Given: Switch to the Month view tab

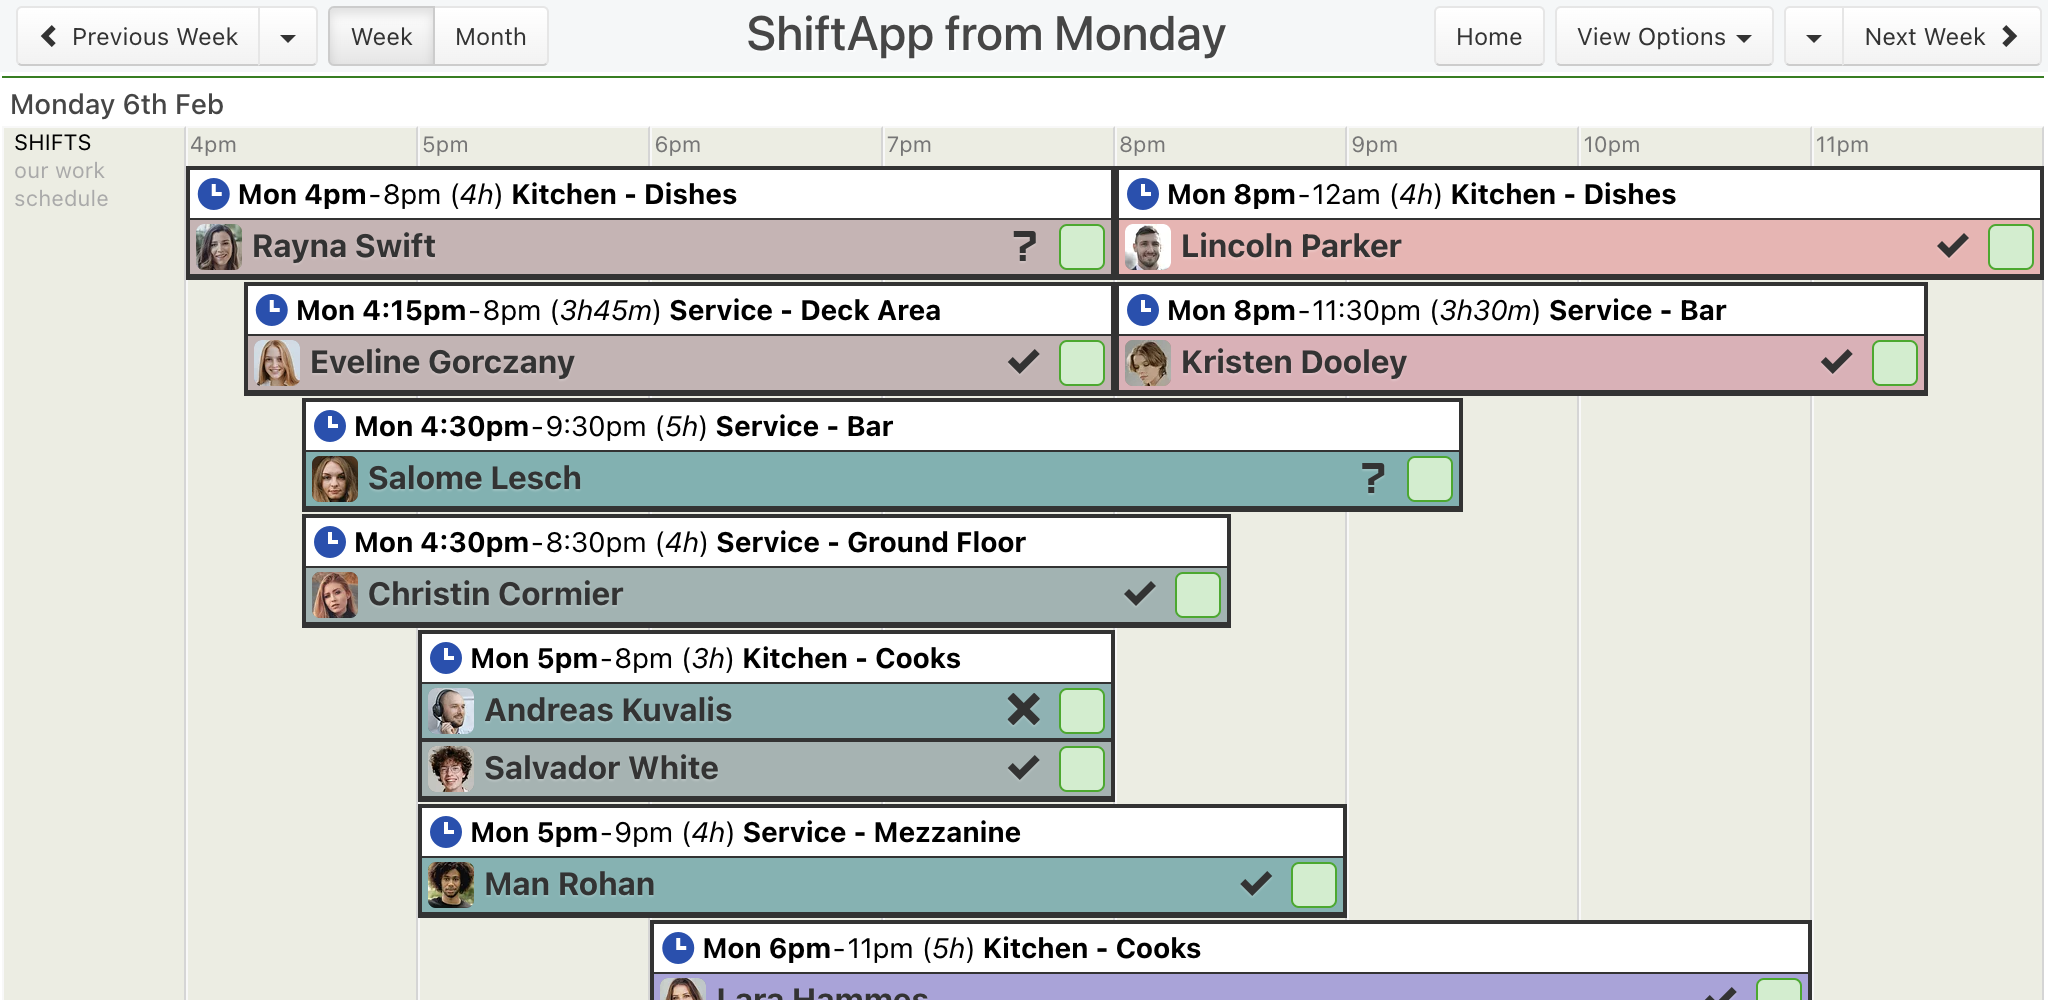Looking at the screenshot, I should [491, 37].
